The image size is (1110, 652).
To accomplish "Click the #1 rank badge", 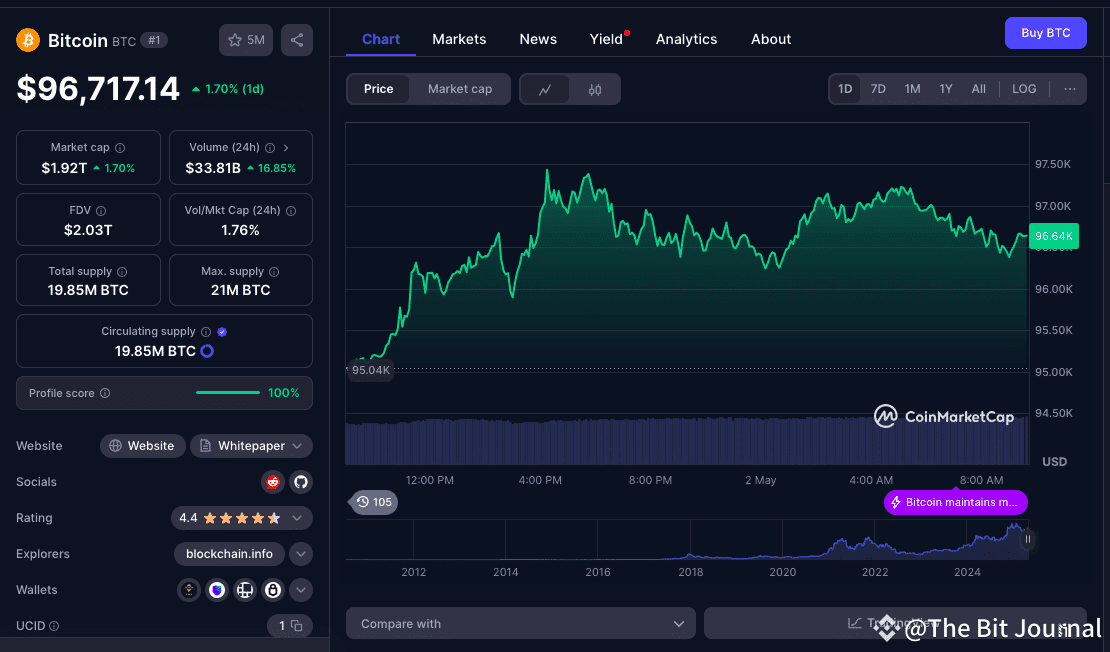I will click(154, 40).
